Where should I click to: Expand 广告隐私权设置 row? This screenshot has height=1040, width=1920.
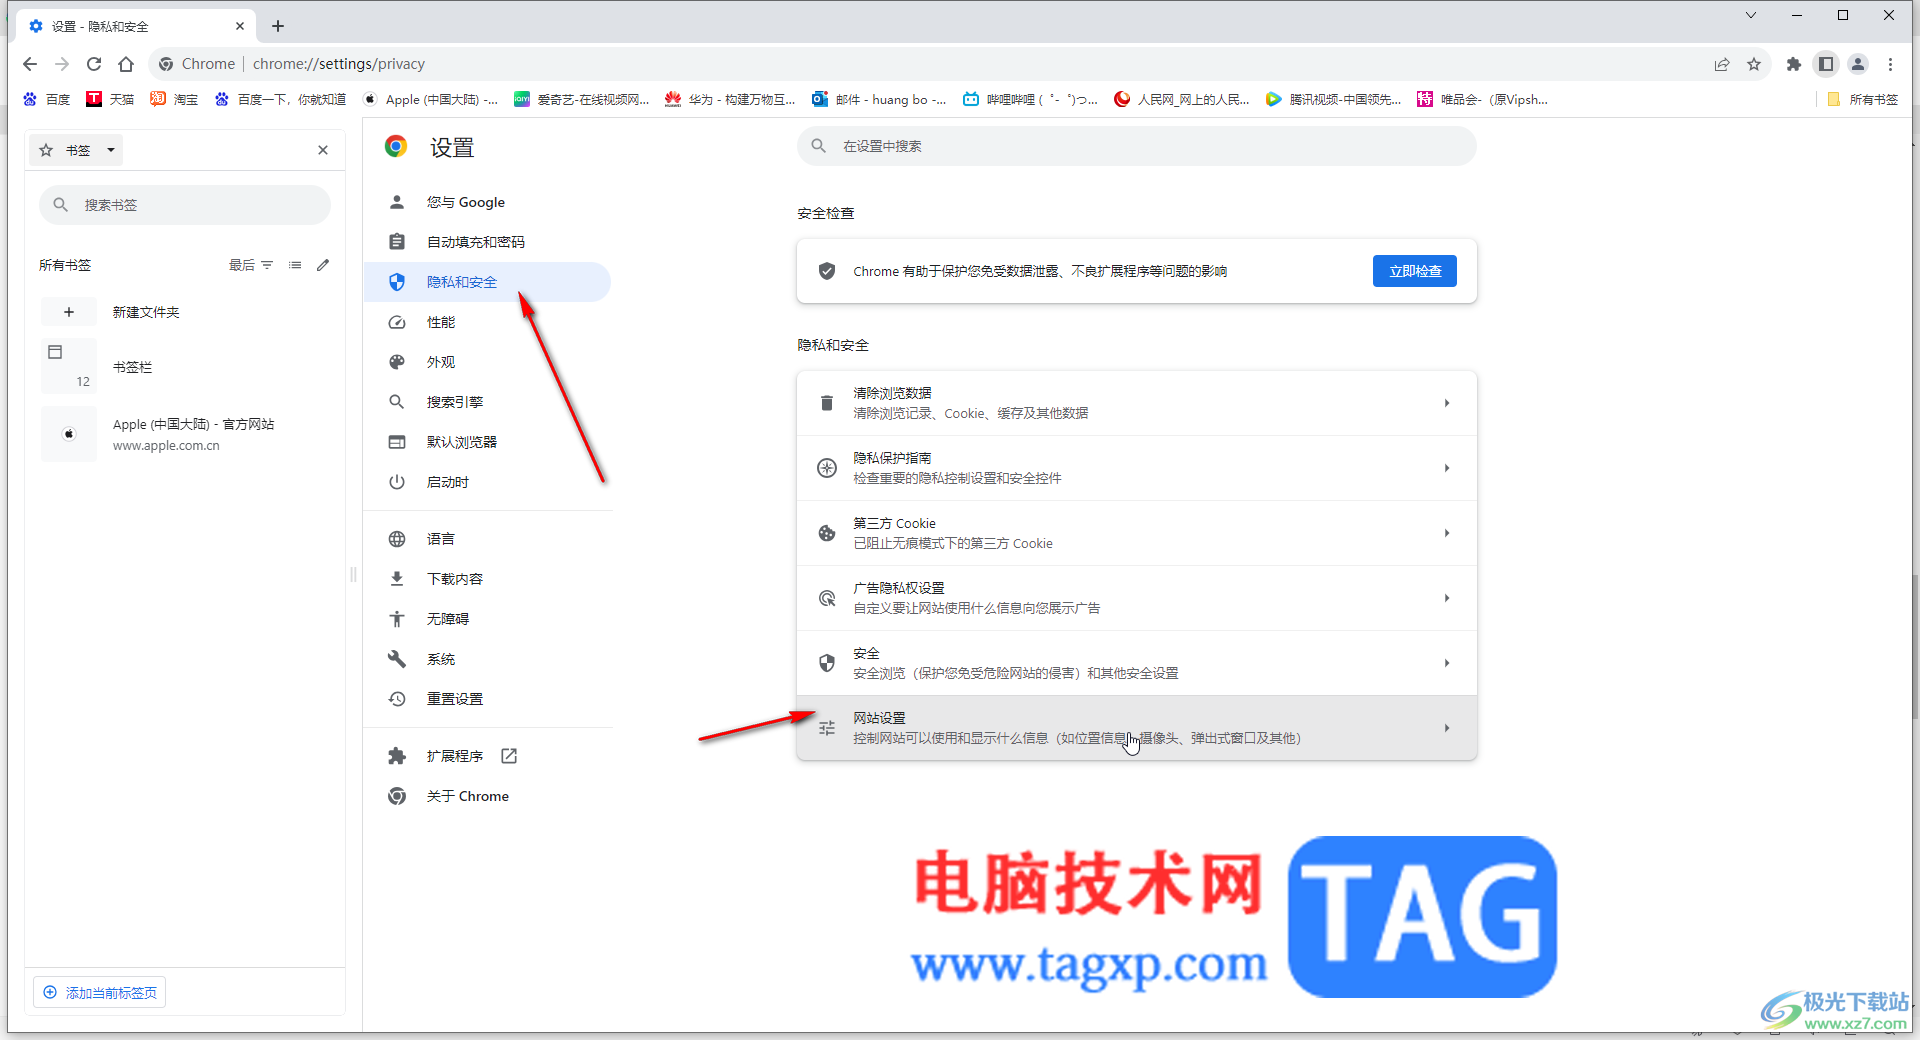(x=1137, y=598)
